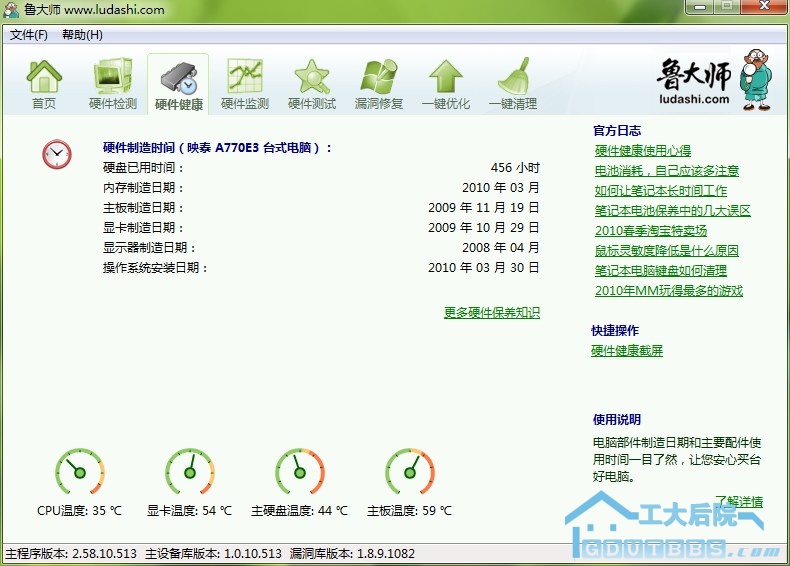Select 内存制造日期 value 2010 年 03 月
790x566 pixels.
click(x=501, y=187)
